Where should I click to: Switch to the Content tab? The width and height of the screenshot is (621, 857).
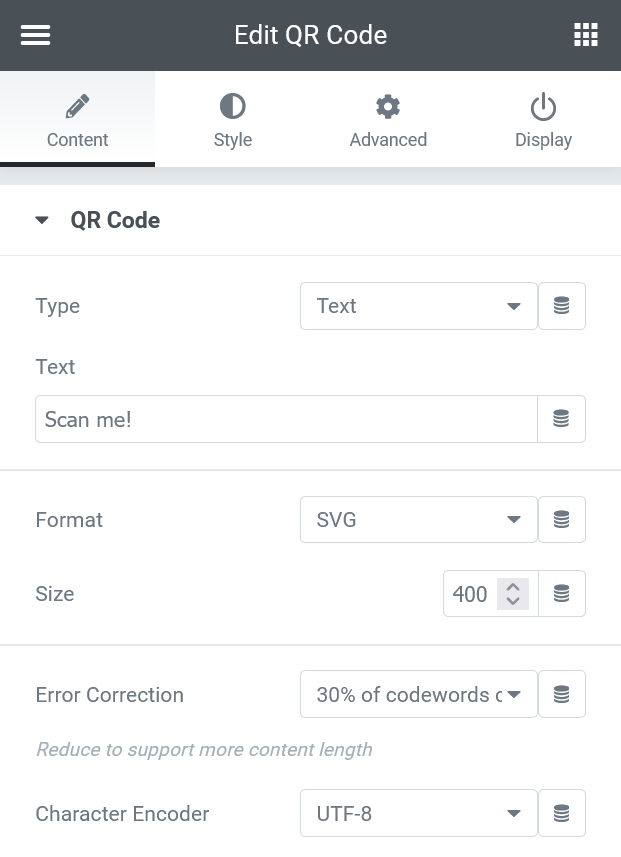pos(77,119)
